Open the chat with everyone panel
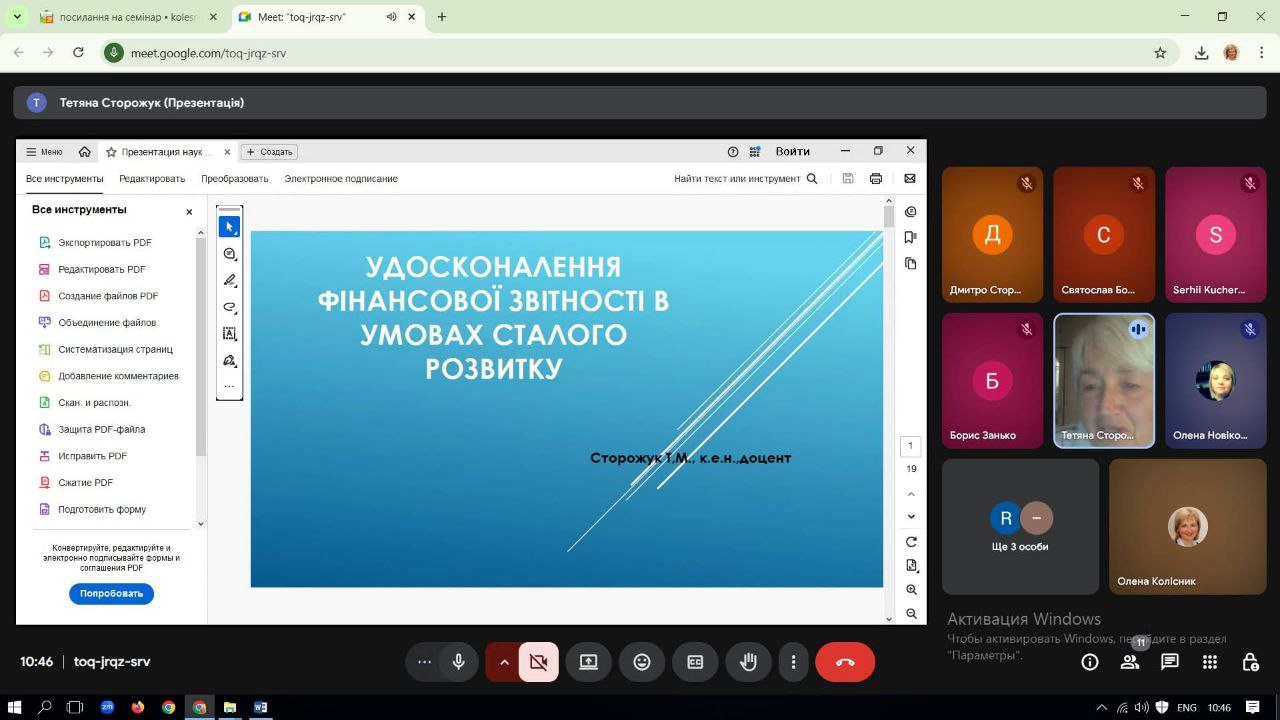Image resolution: width=1280 pixels, height=720 pixels. (1169, 662)
